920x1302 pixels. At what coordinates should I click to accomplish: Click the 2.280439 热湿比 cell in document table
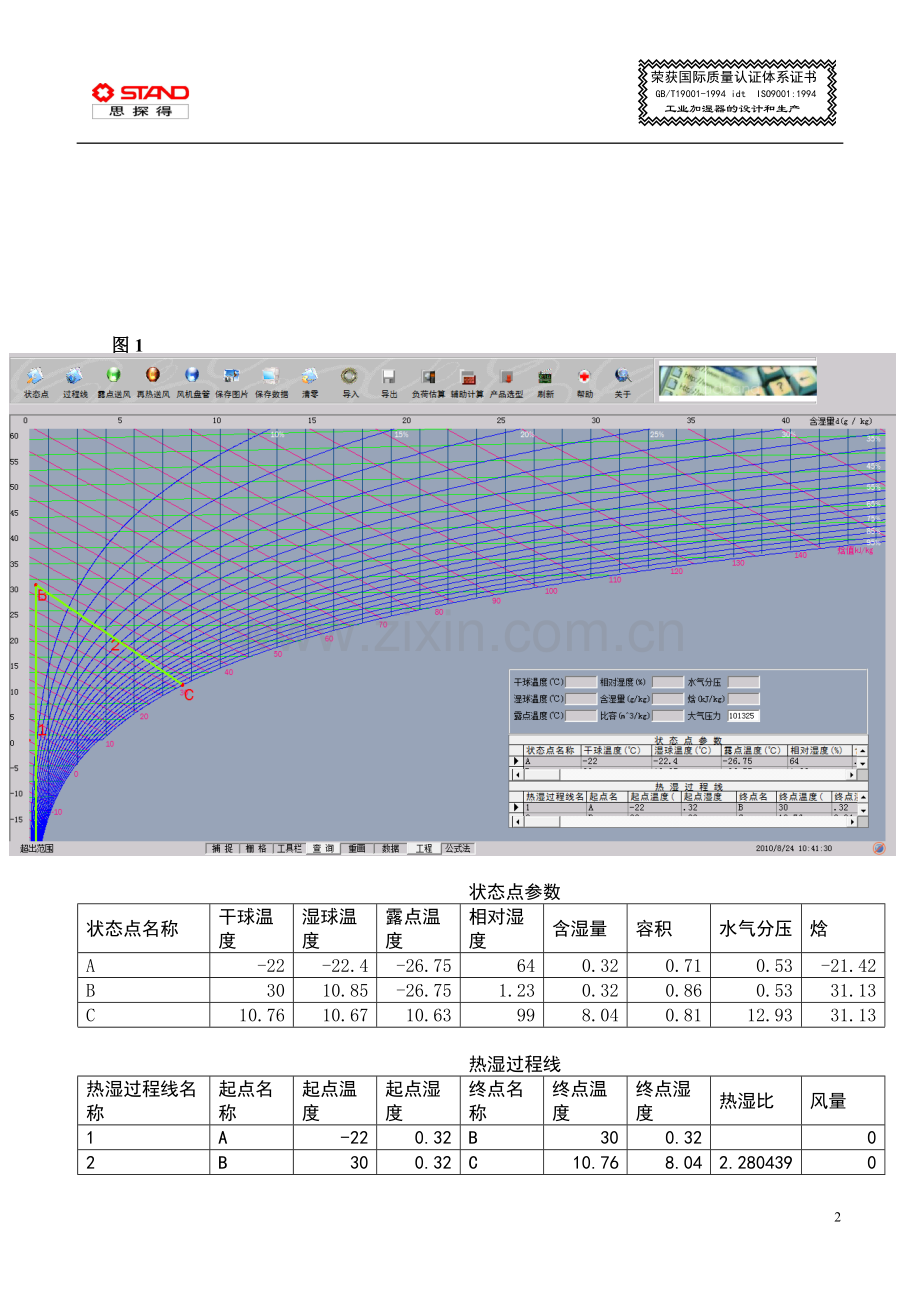click(756, 1163)
